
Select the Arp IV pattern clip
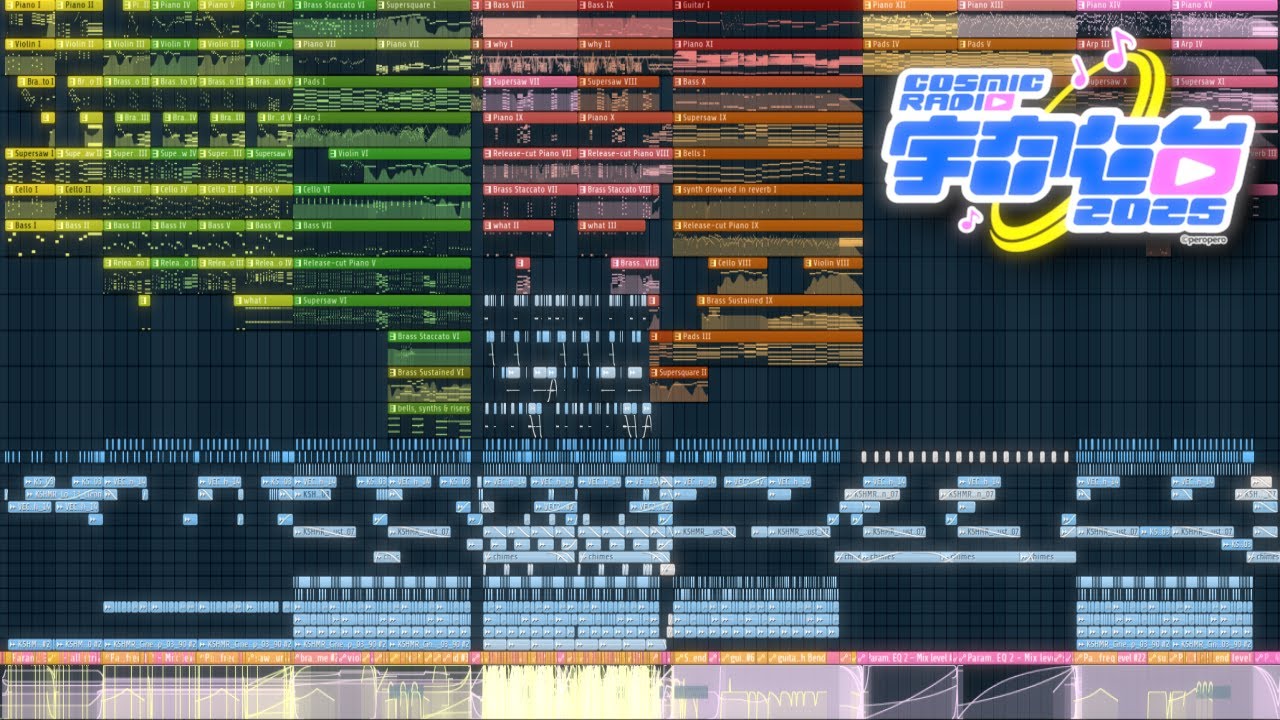(x=1226, y=45)
